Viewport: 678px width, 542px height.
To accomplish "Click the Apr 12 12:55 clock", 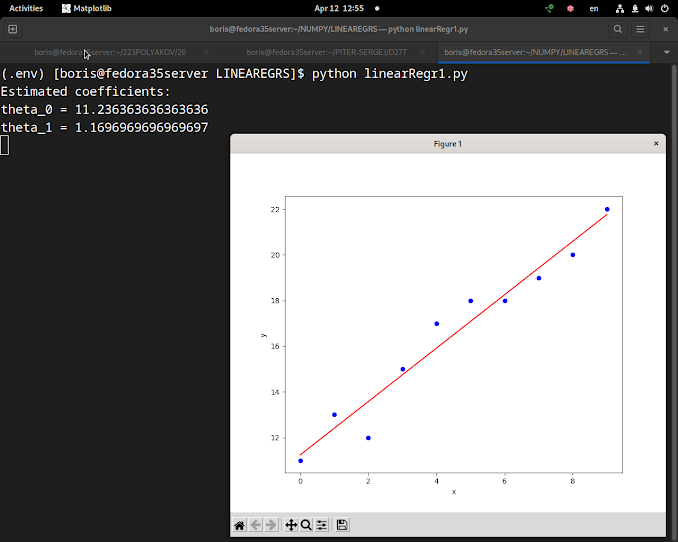I will tap(339, 8).
